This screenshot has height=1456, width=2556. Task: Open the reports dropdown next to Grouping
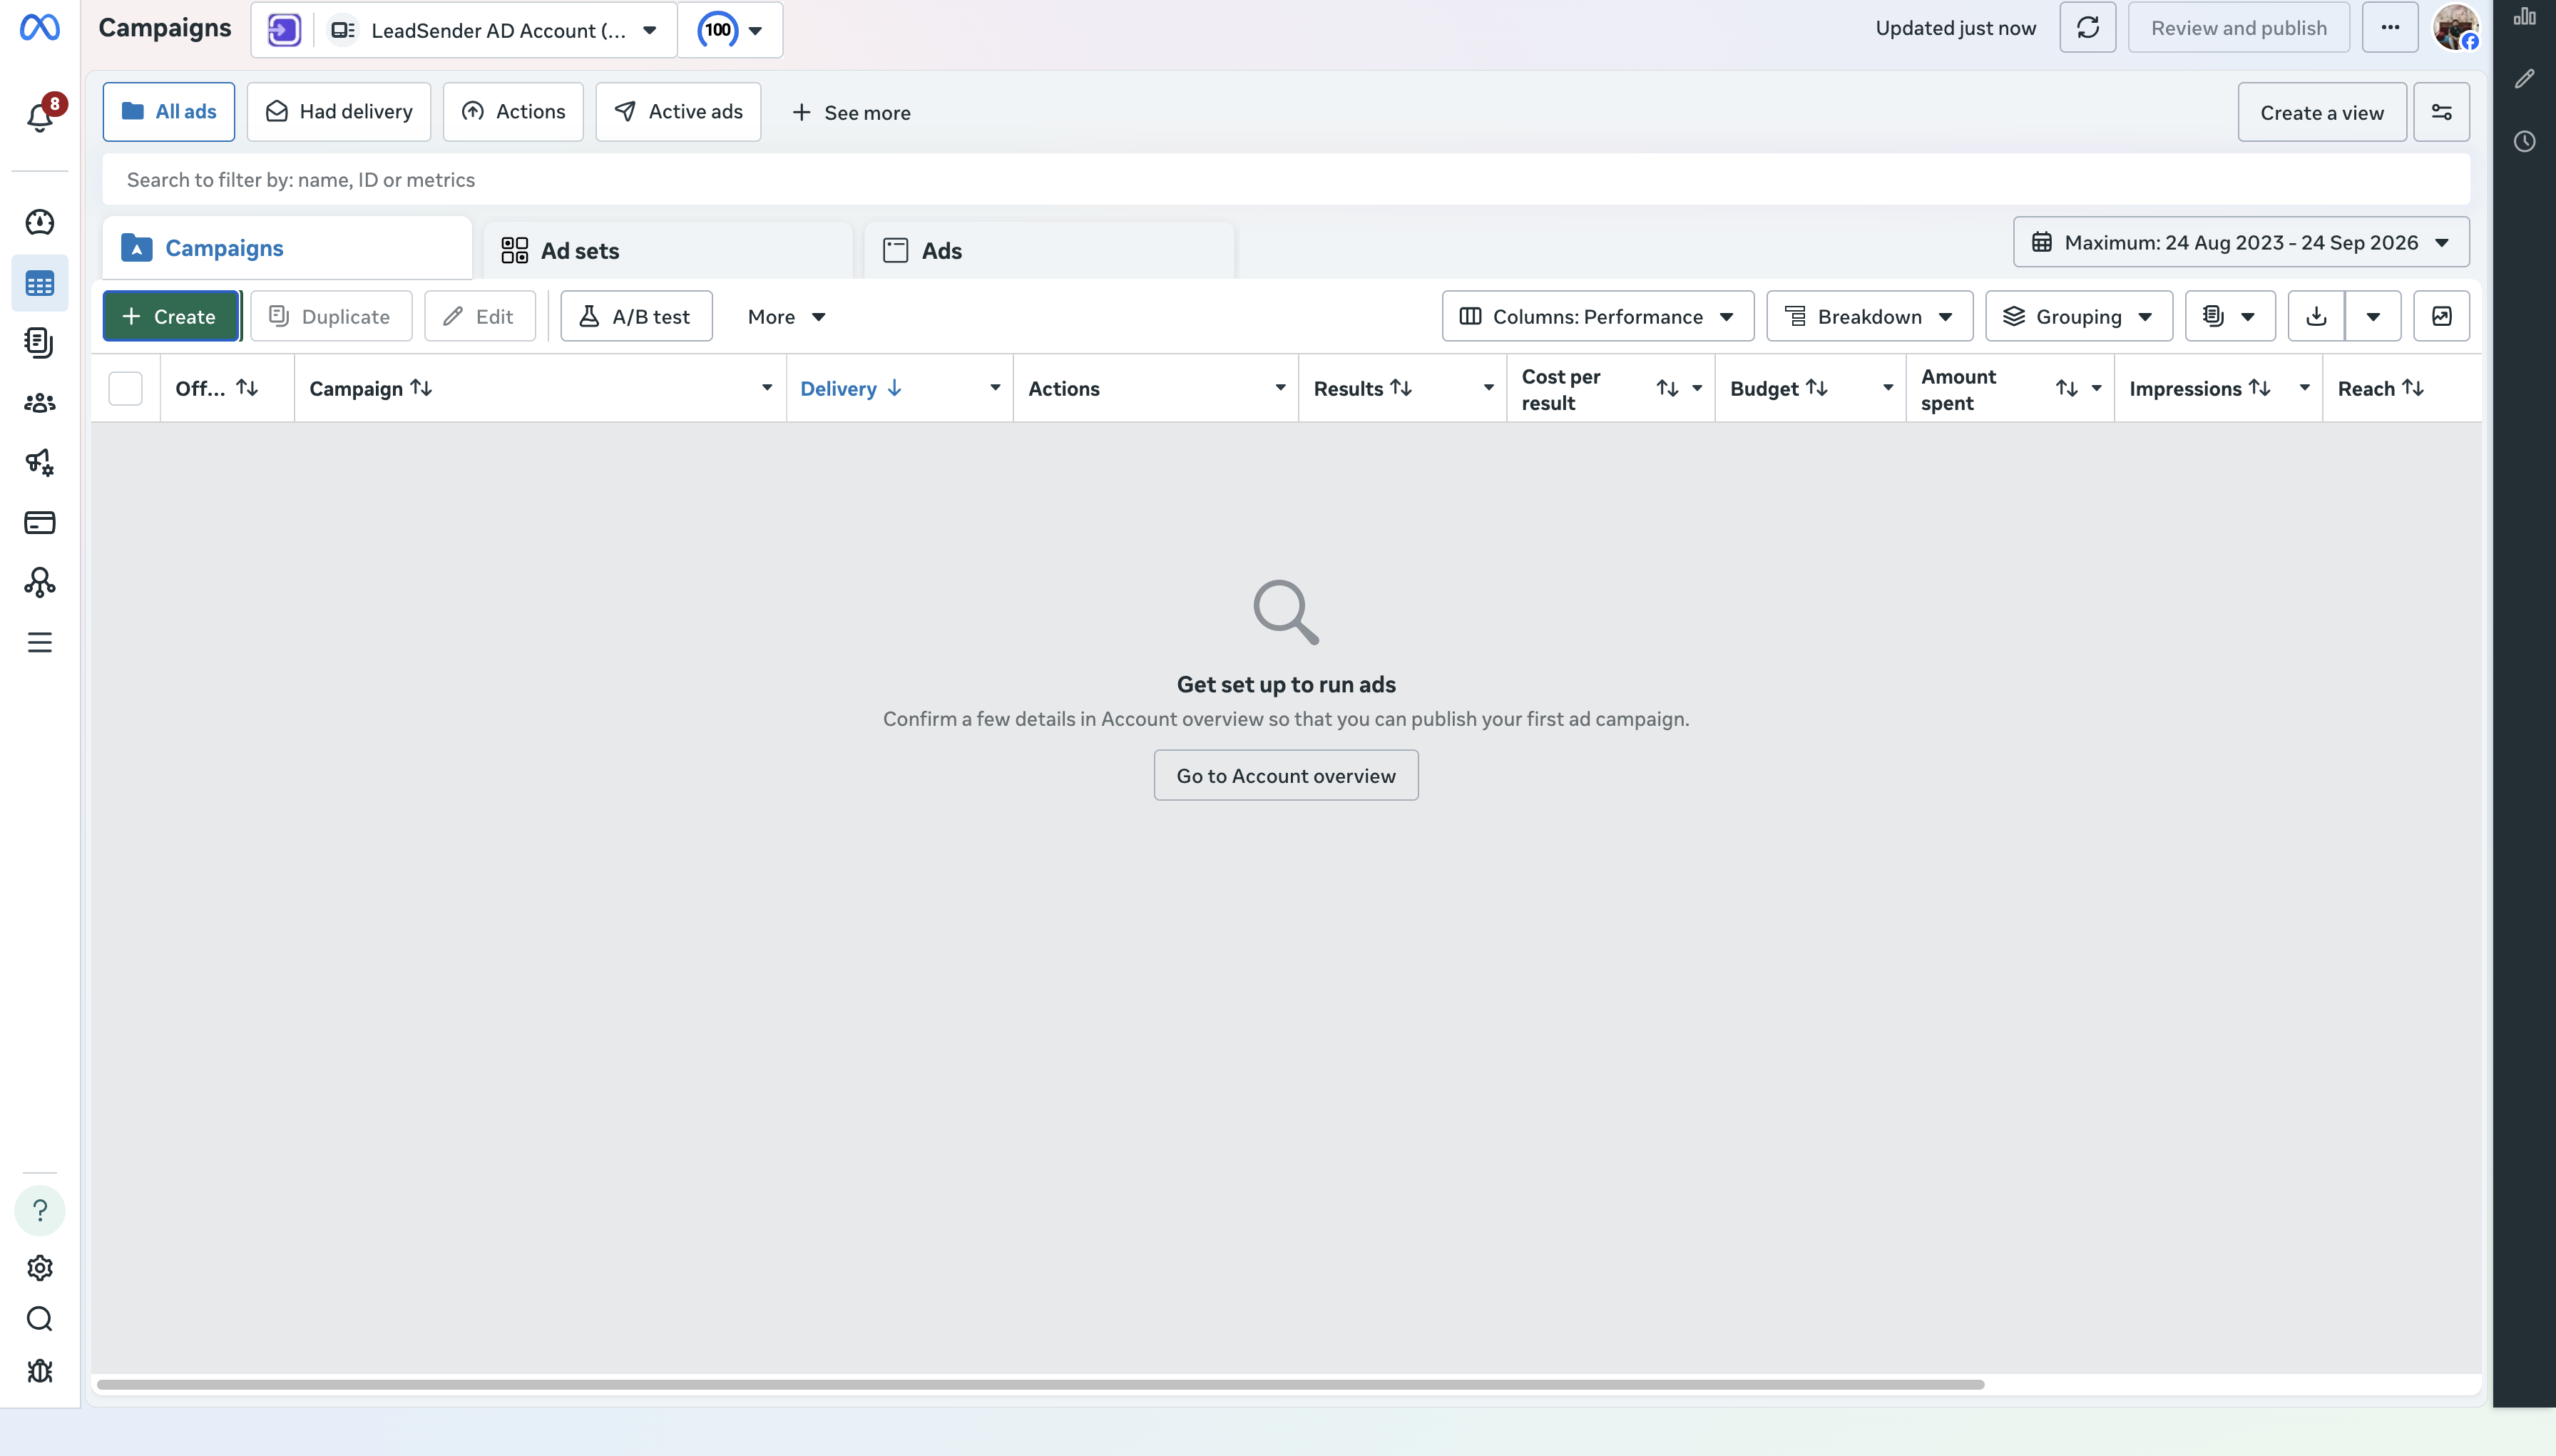tap(2230, 316)
